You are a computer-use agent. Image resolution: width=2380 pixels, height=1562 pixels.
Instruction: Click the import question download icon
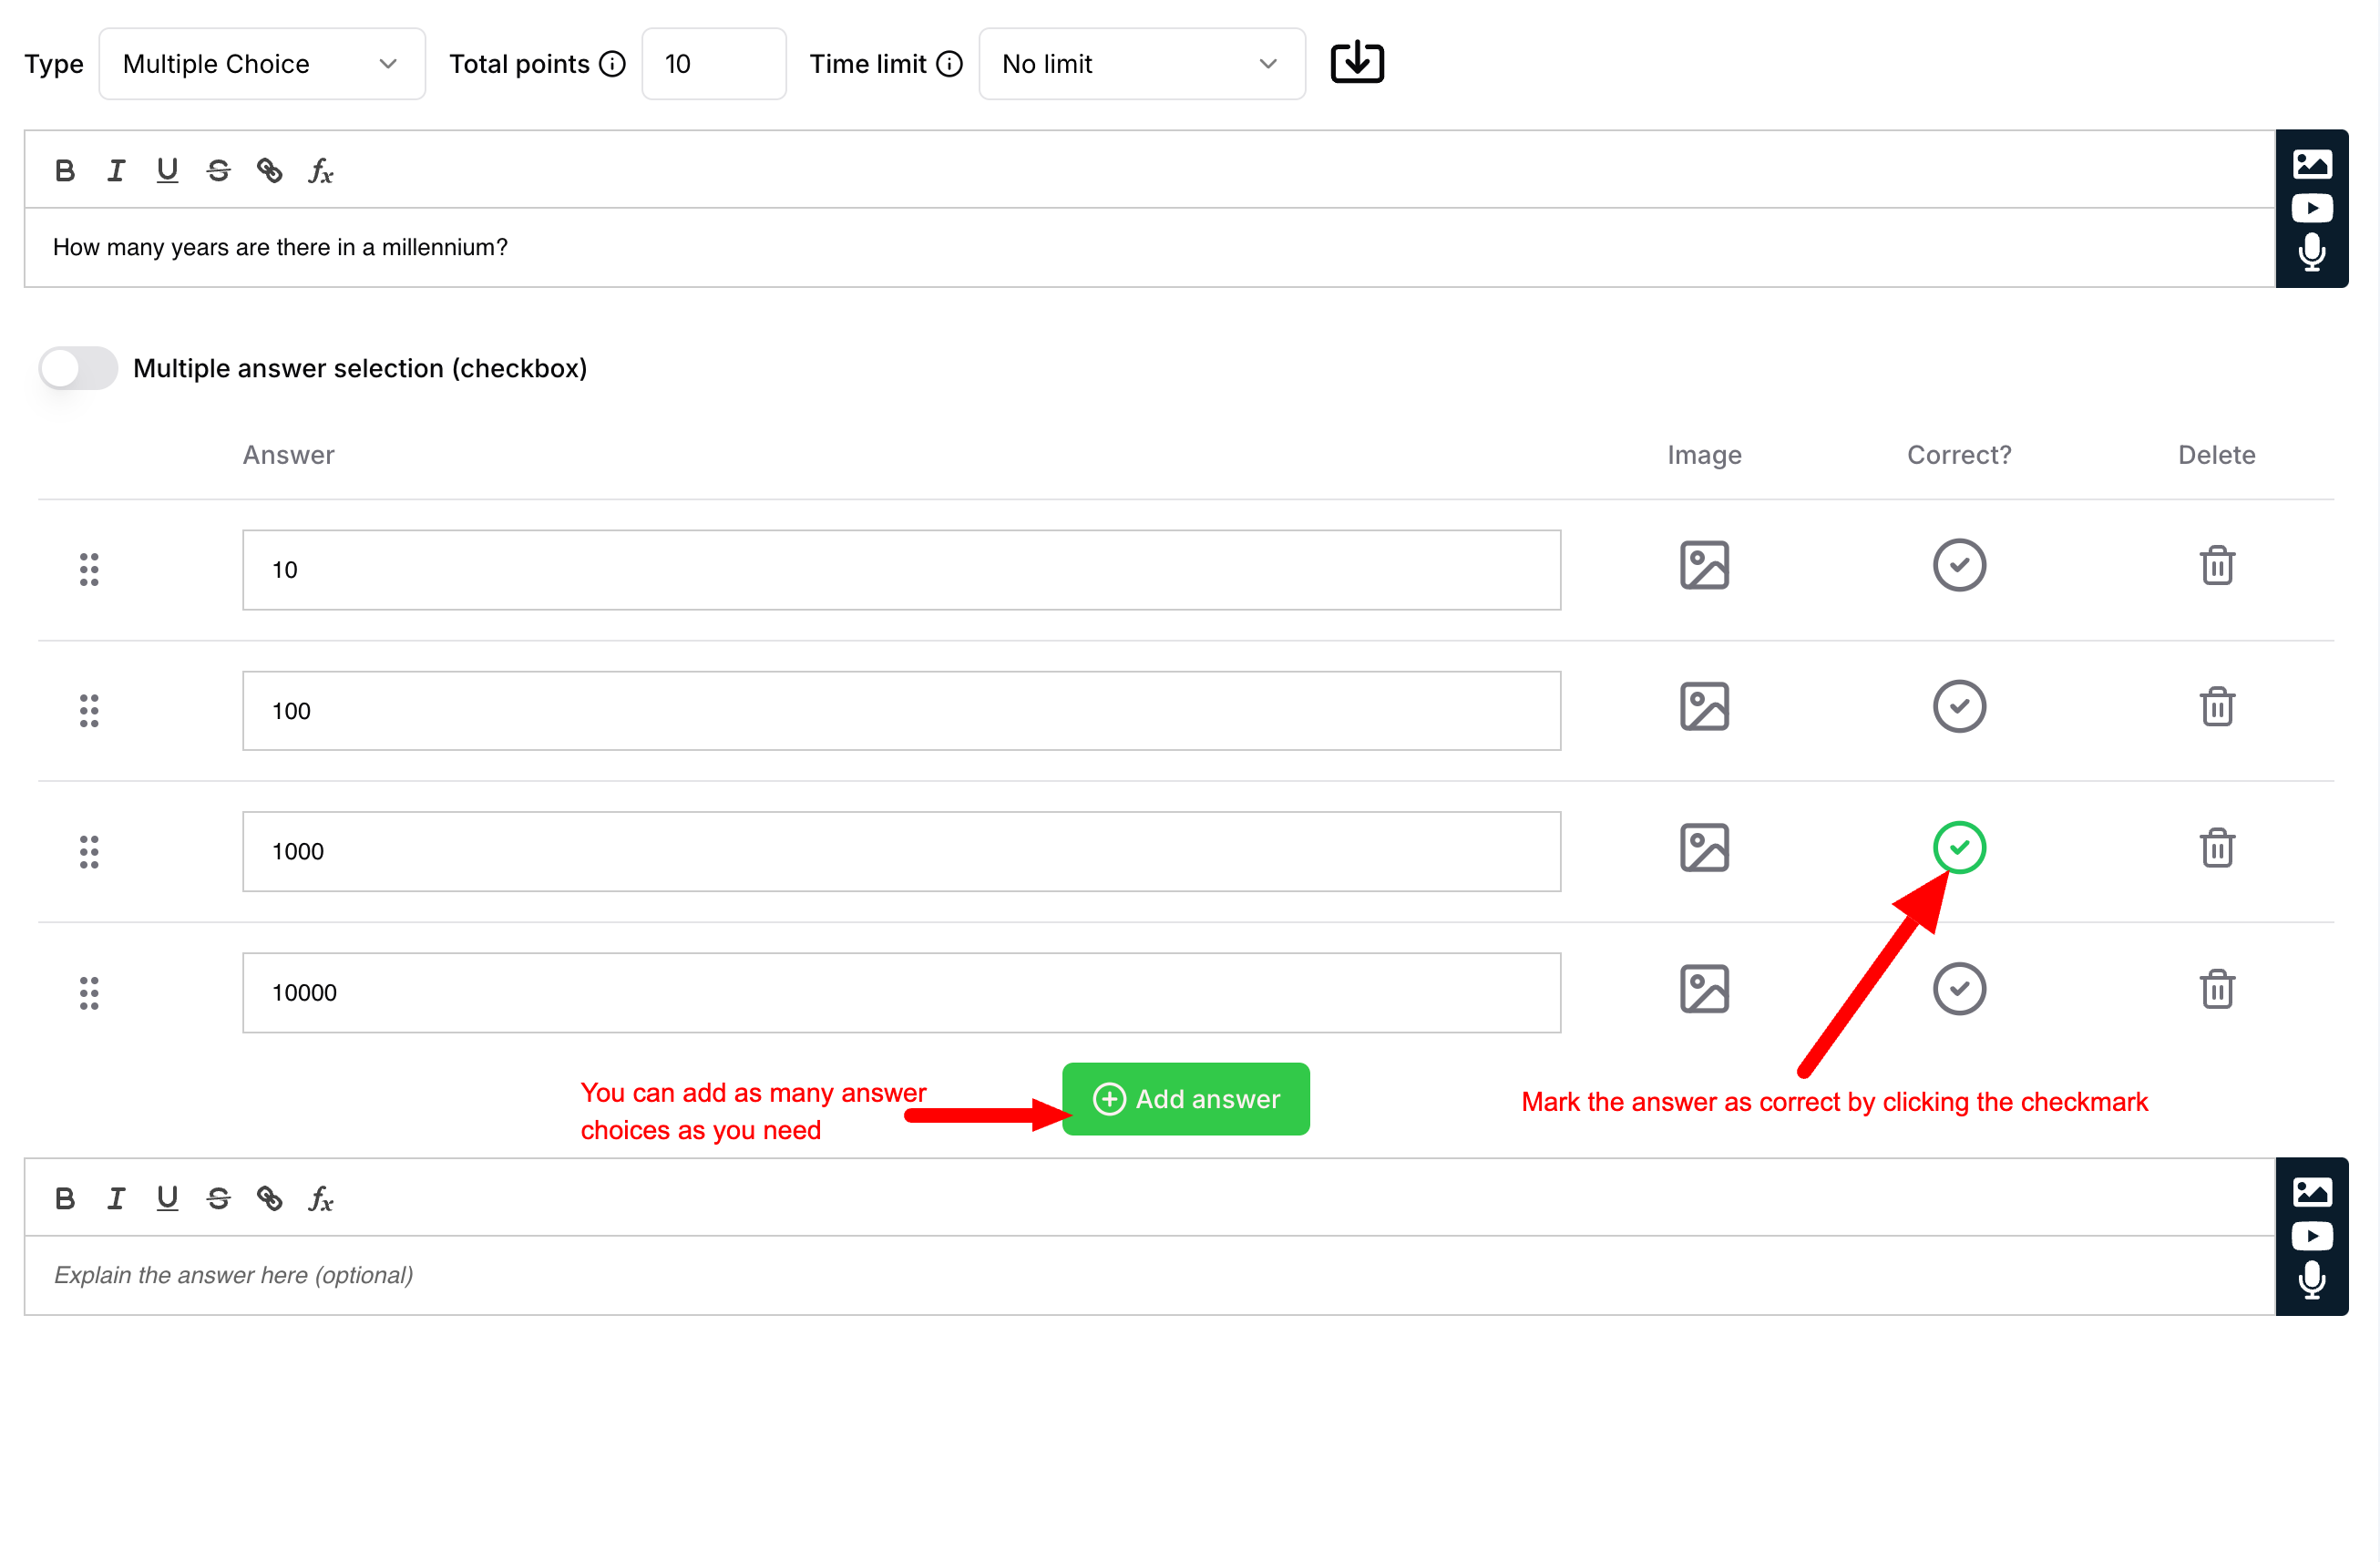coord(1356,63)
